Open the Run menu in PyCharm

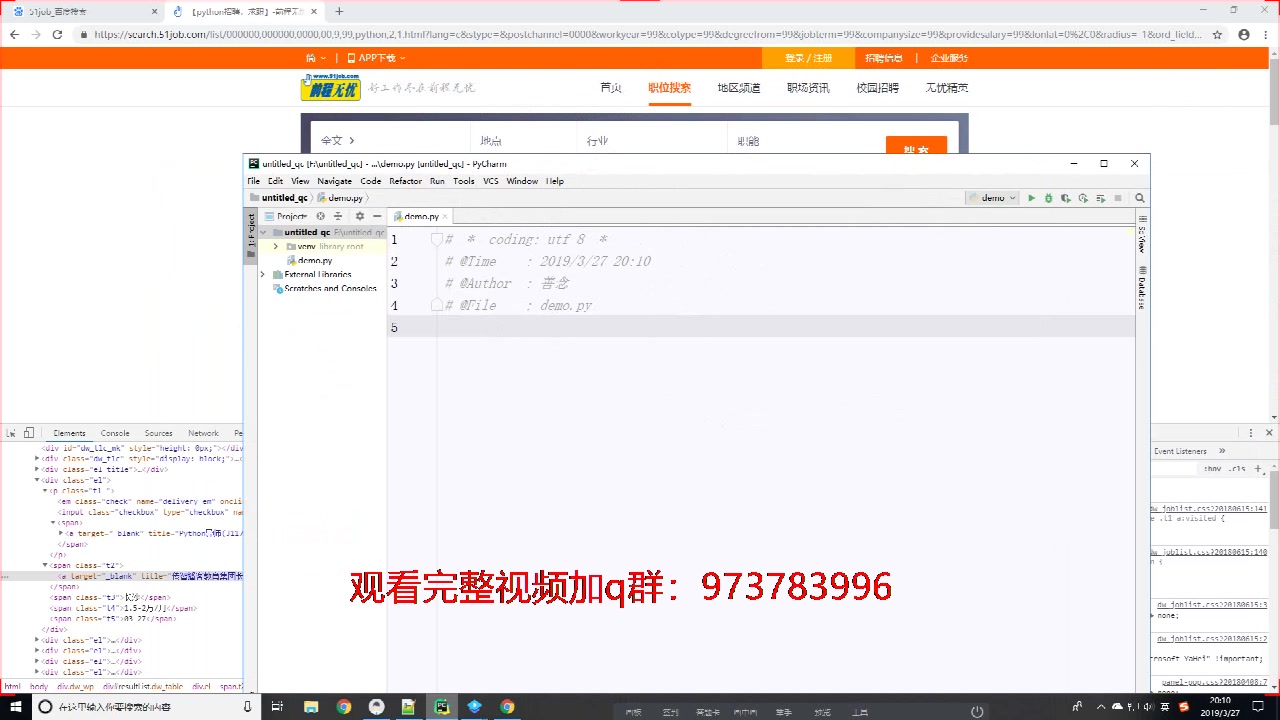[437, 181]
